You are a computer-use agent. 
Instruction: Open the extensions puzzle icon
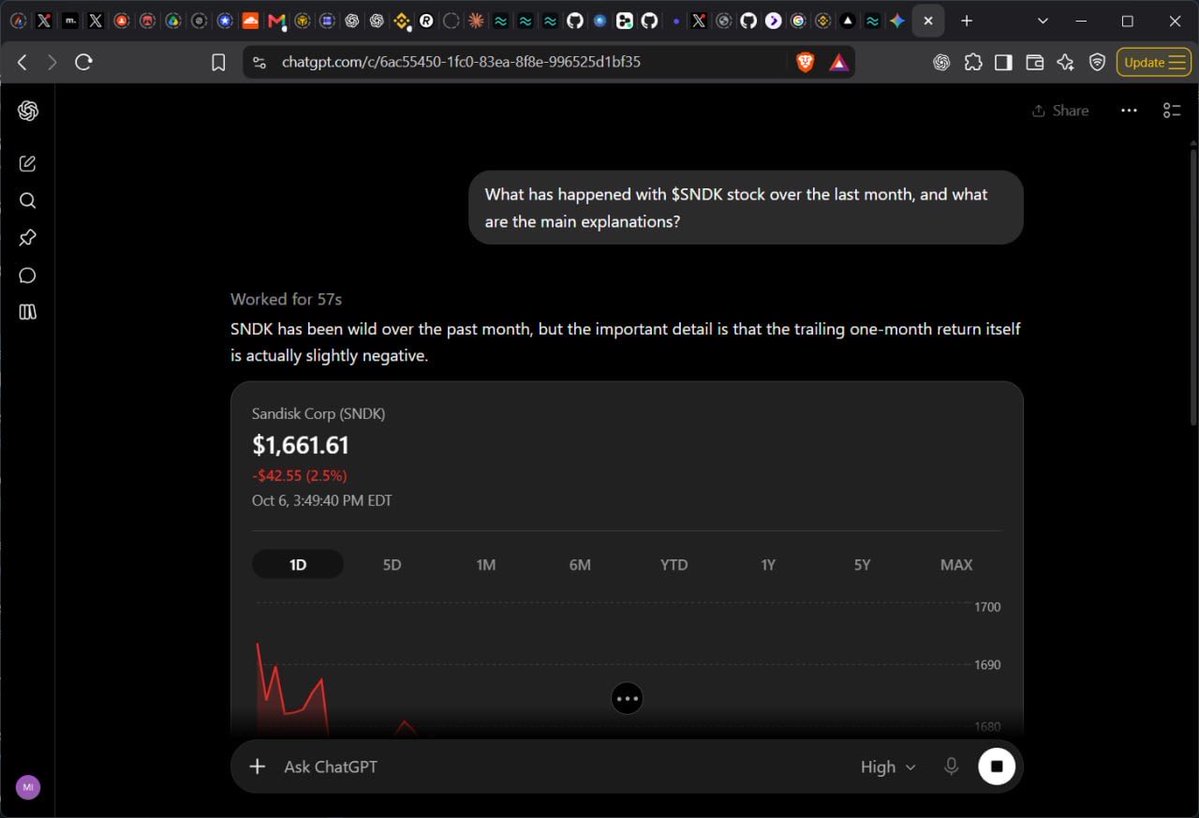(x=973, y=63)
